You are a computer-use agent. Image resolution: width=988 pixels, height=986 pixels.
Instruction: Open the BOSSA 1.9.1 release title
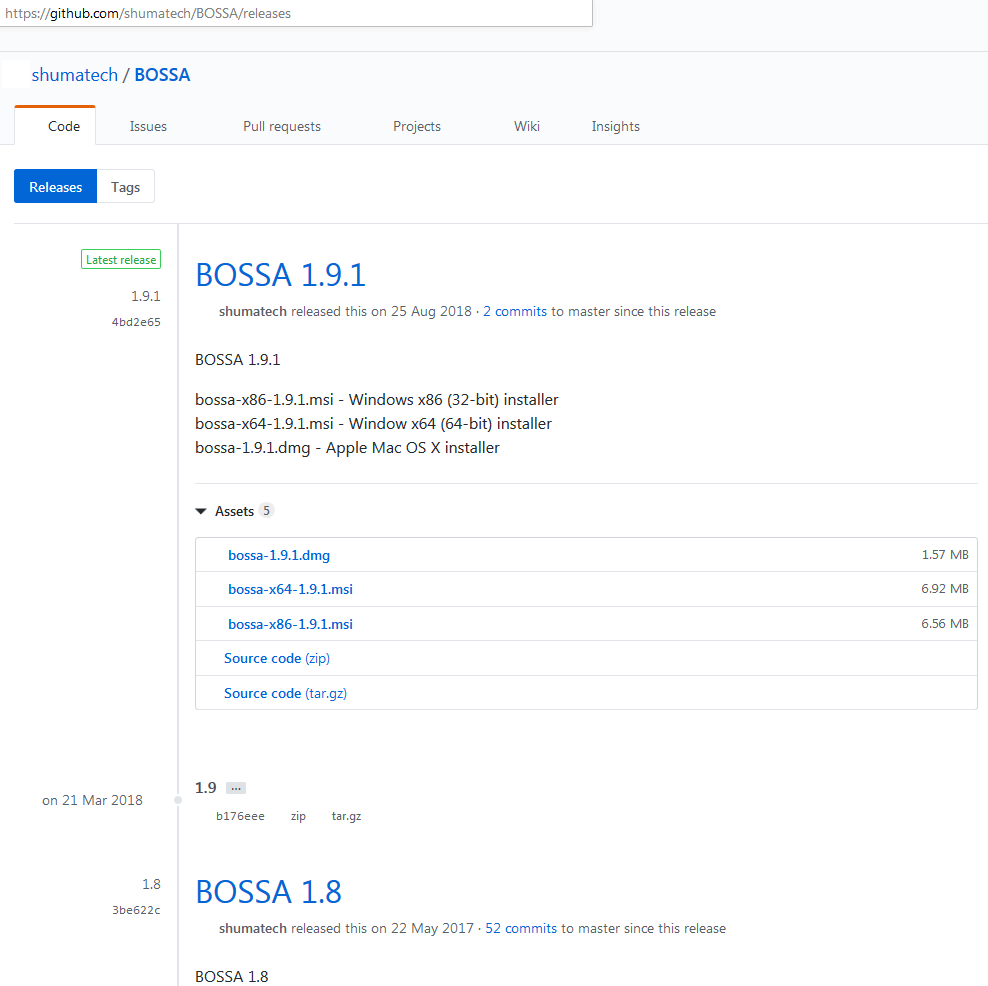pyautogui.click(x=280, y=275)
